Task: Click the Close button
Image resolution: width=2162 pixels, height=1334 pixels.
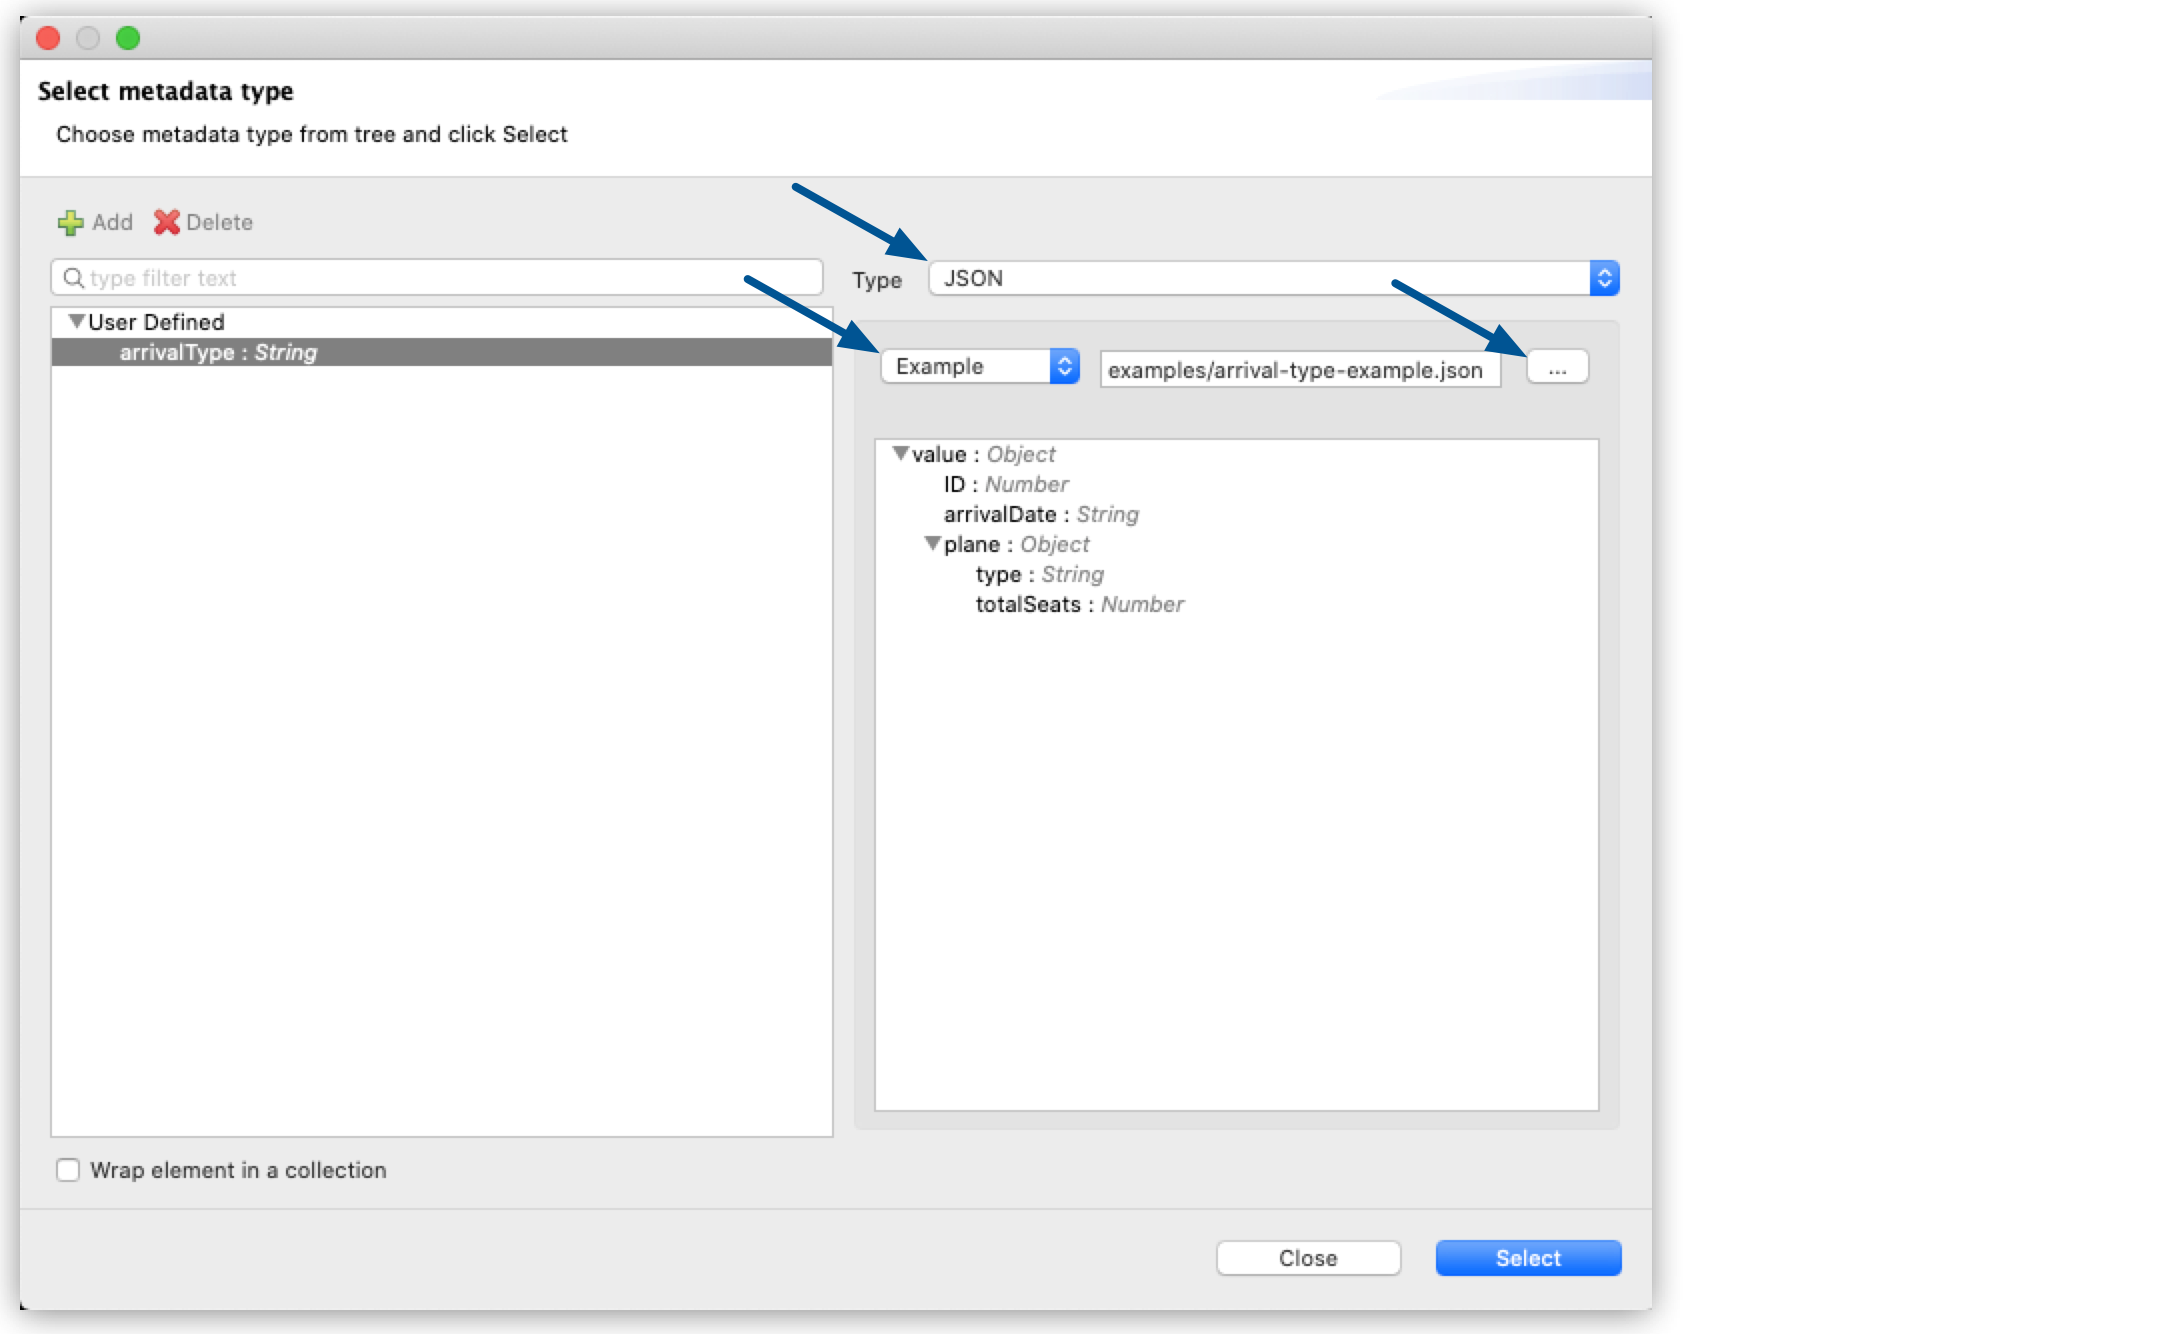Action: [x=1308, y=1258]
